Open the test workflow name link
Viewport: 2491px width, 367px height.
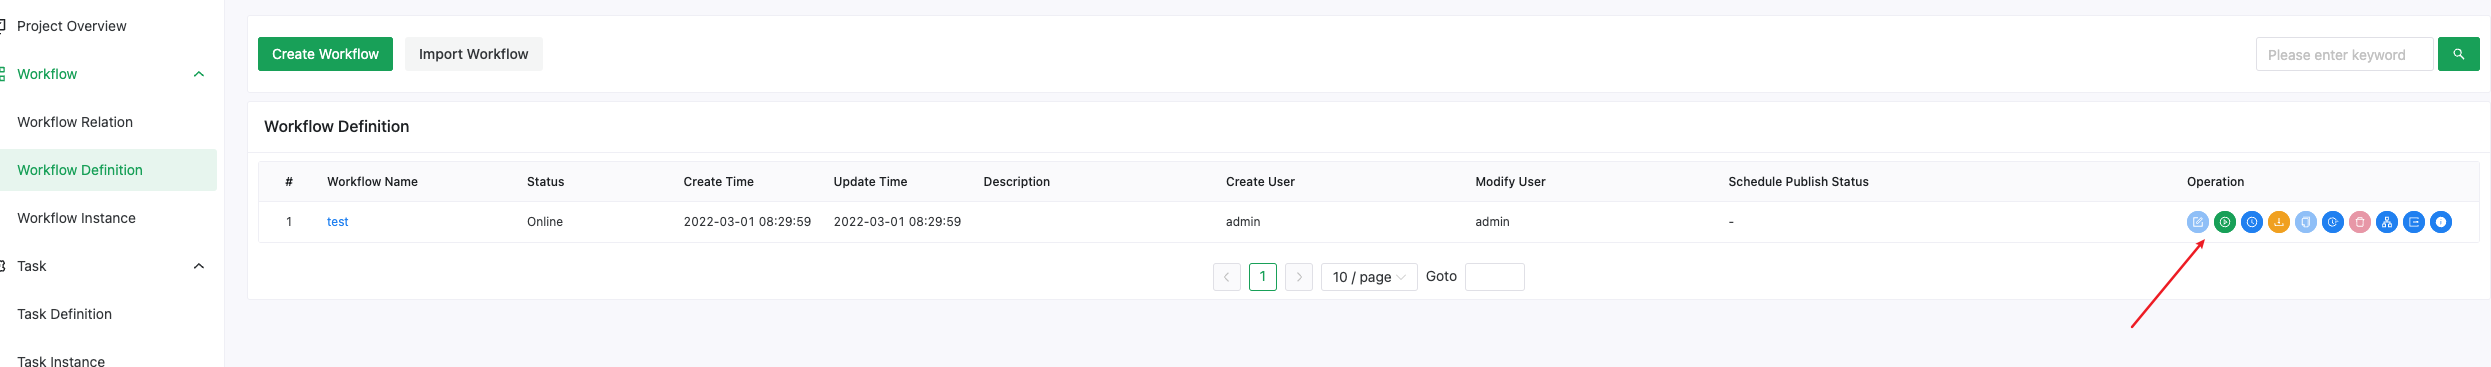(337, 222)
